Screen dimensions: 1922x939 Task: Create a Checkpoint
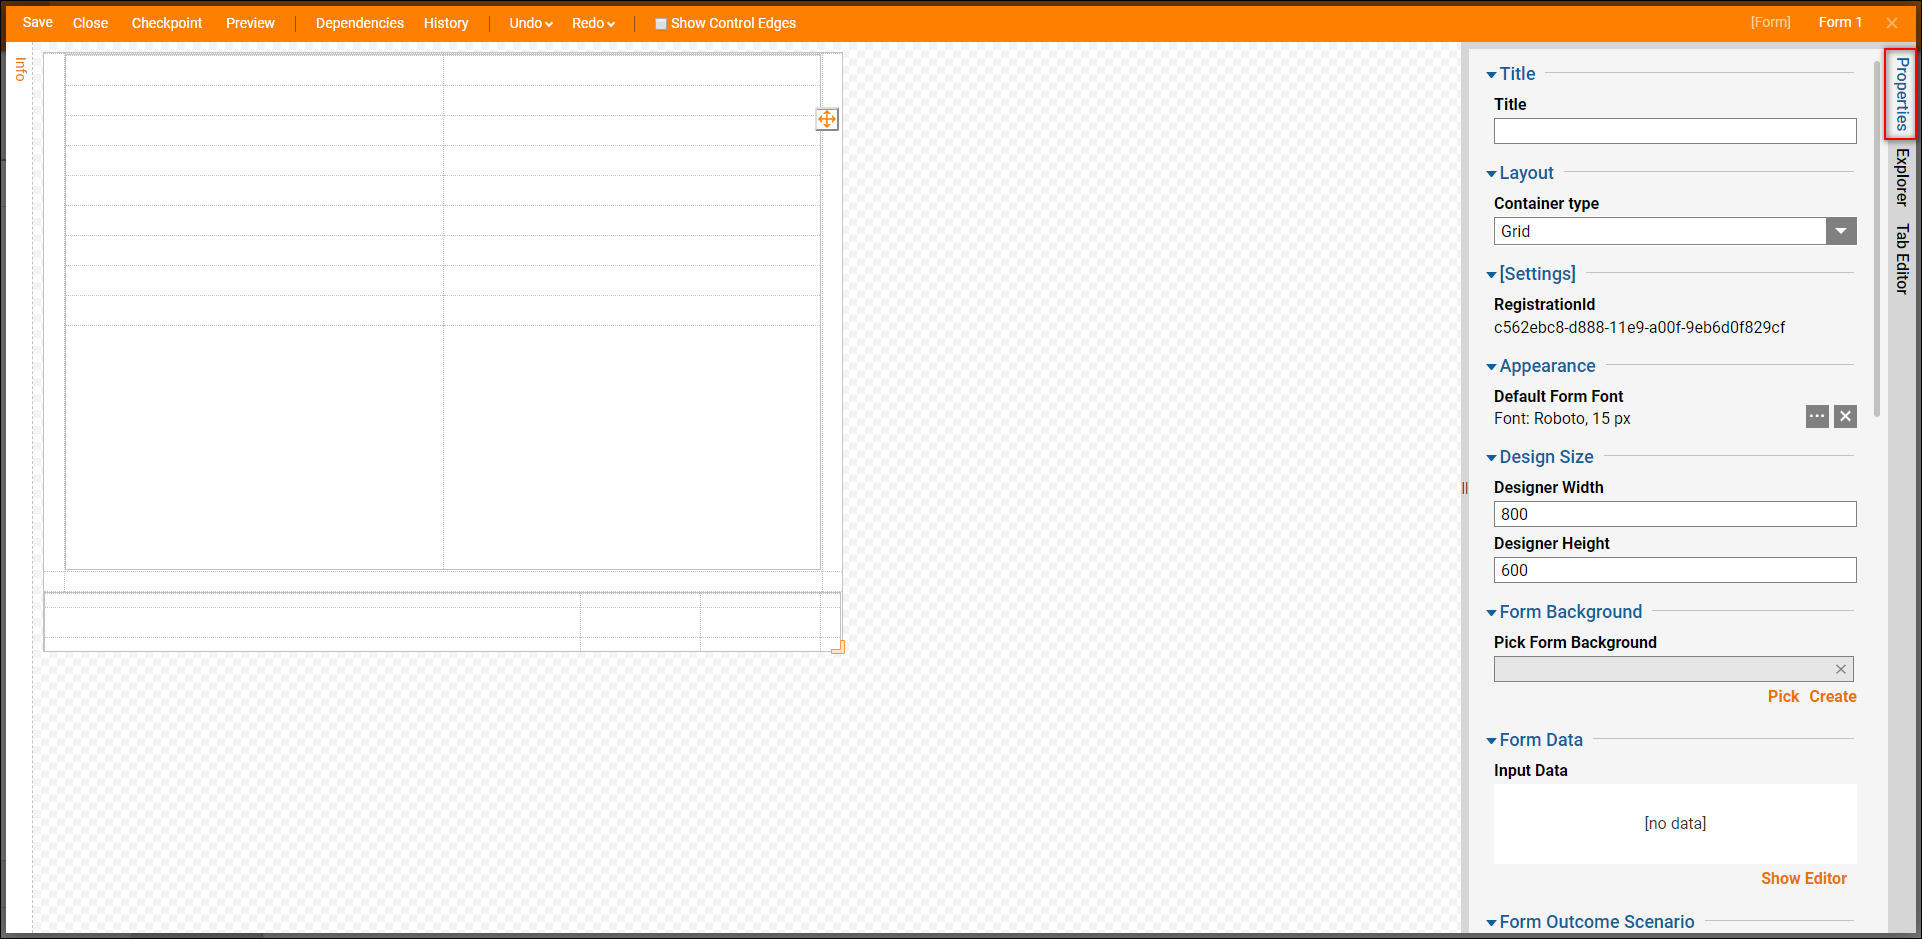coord(167,23)
